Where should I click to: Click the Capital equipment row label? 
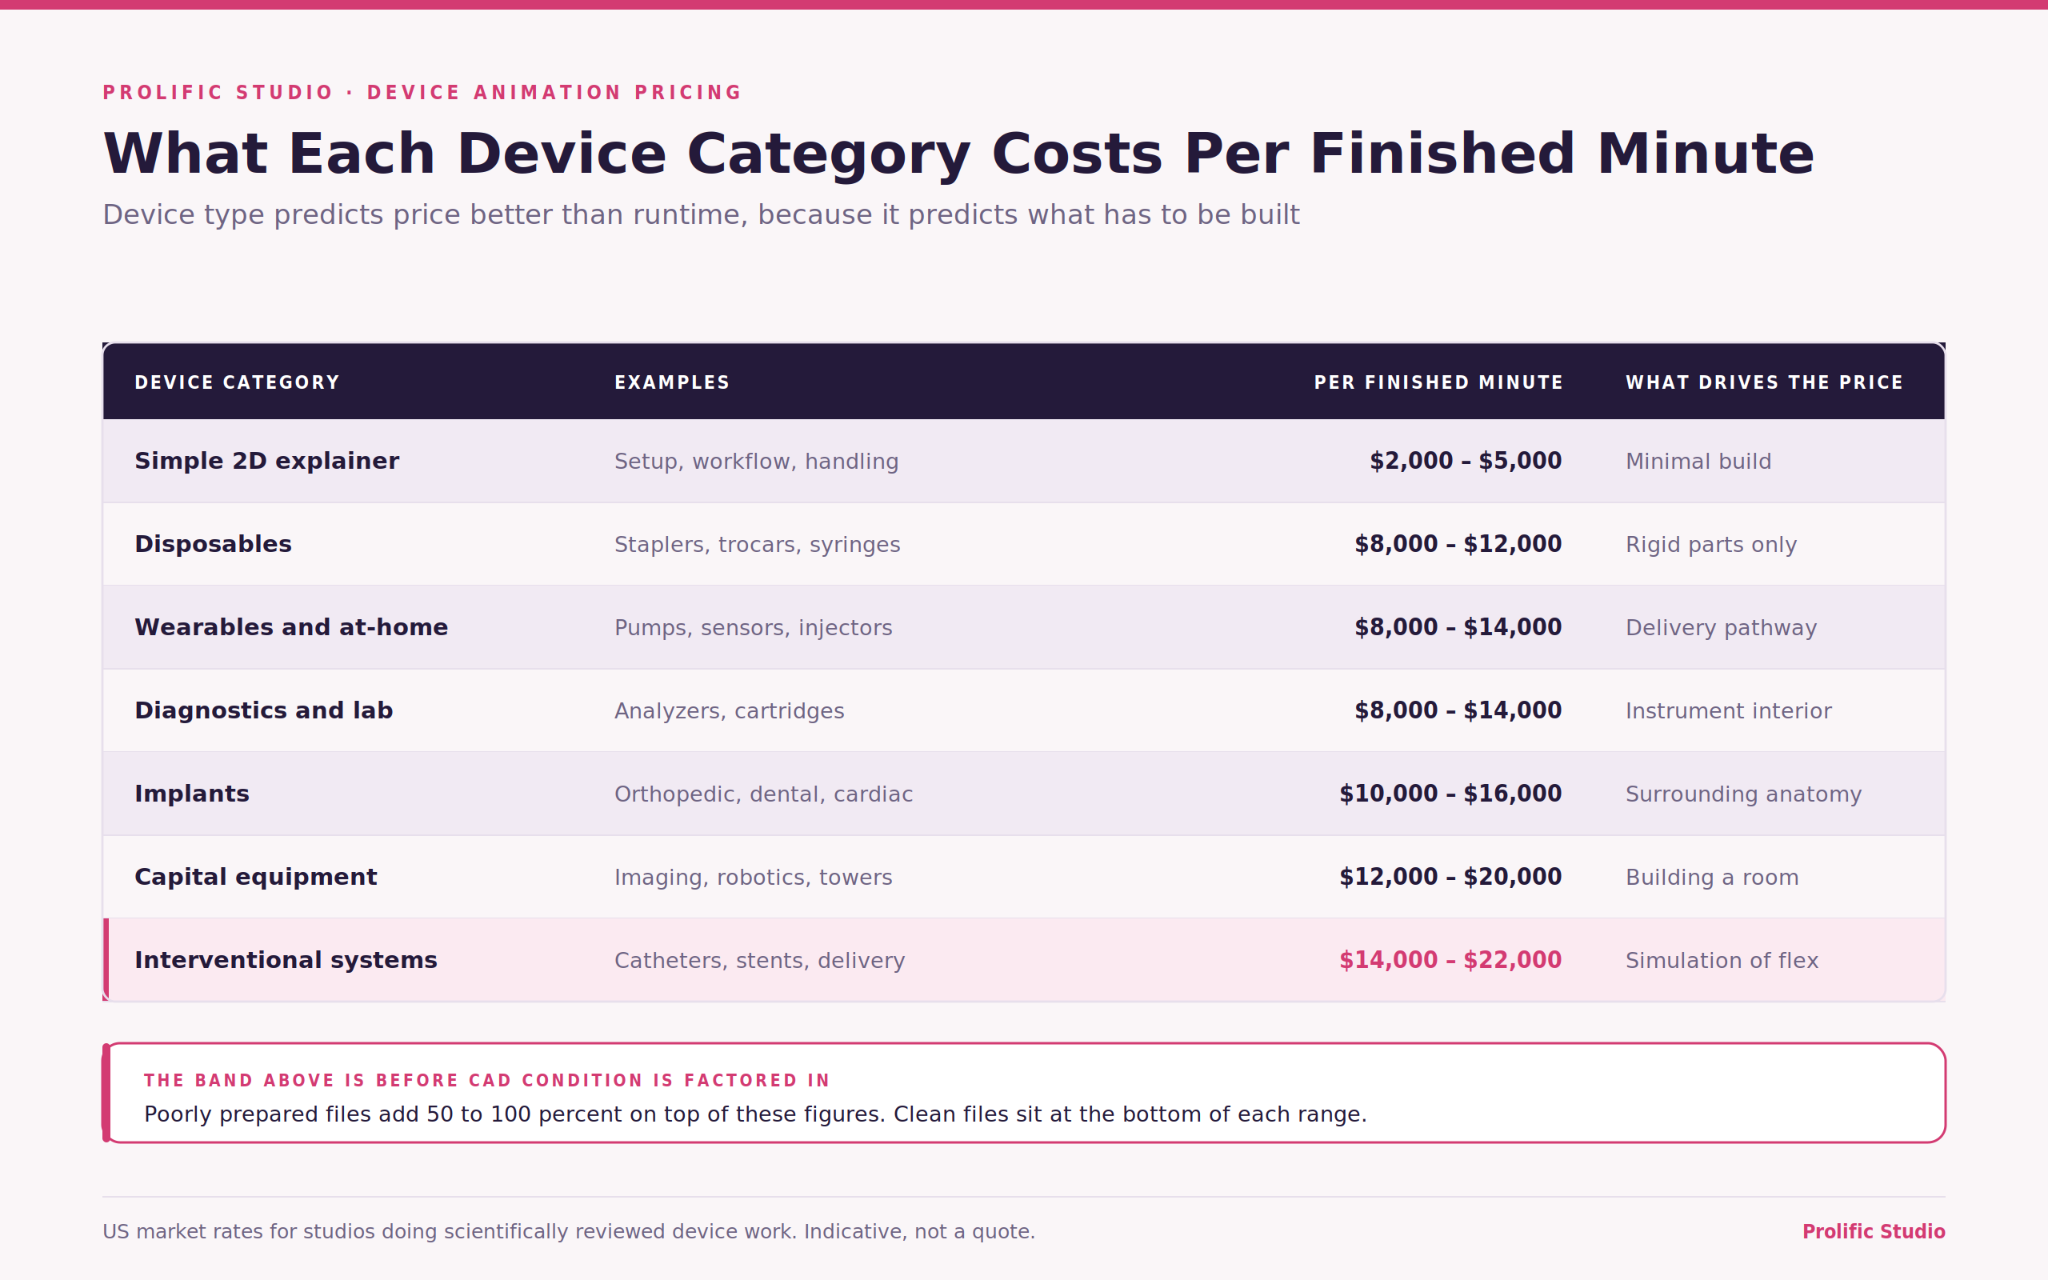(256, 877)
